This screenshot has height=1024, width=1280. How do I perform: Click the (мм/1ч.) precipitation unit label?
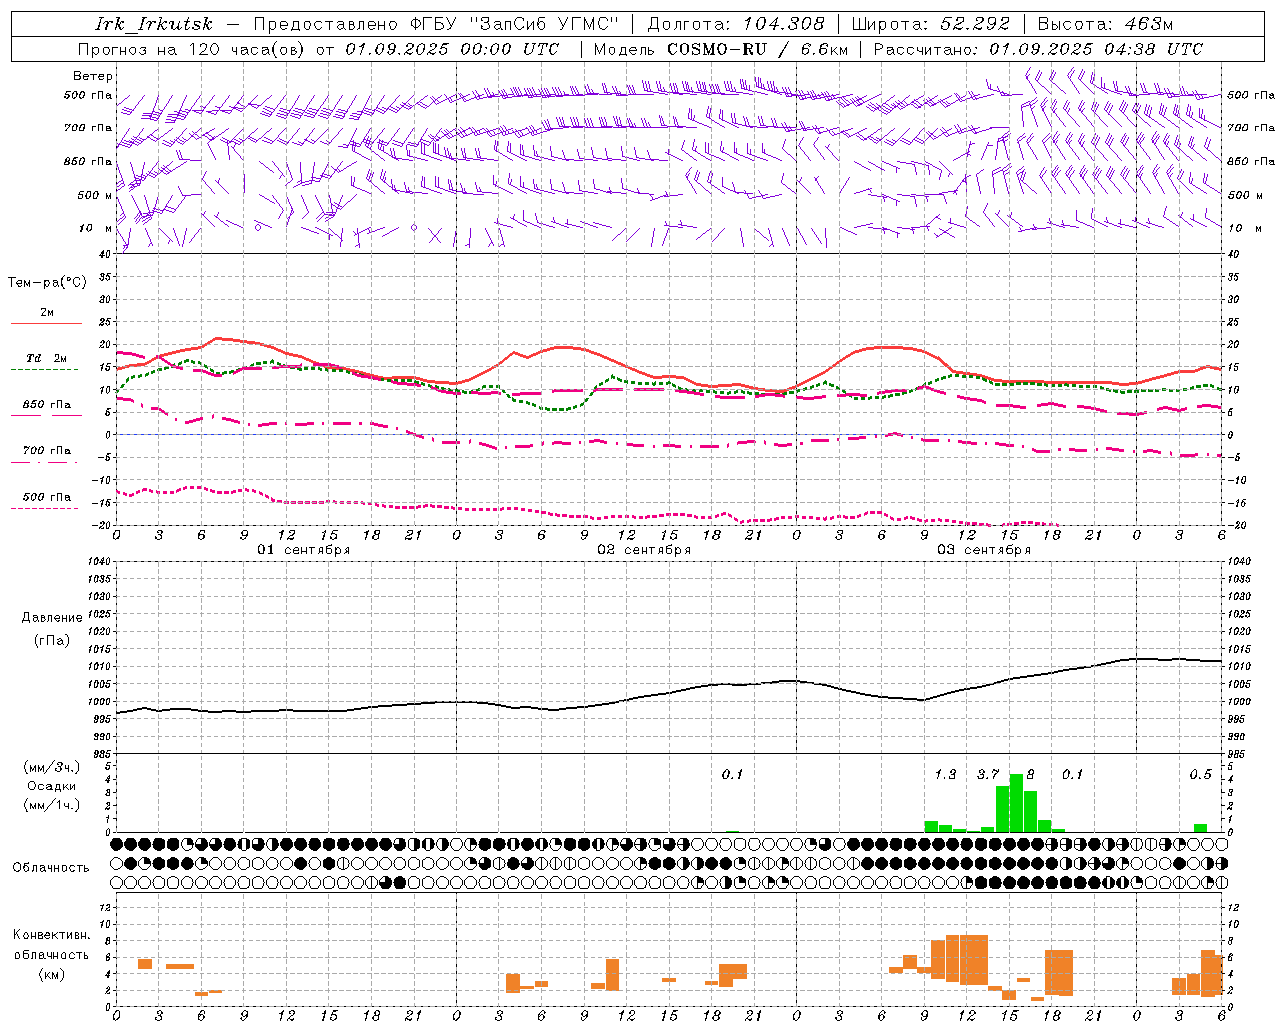(x=52, y=805)
